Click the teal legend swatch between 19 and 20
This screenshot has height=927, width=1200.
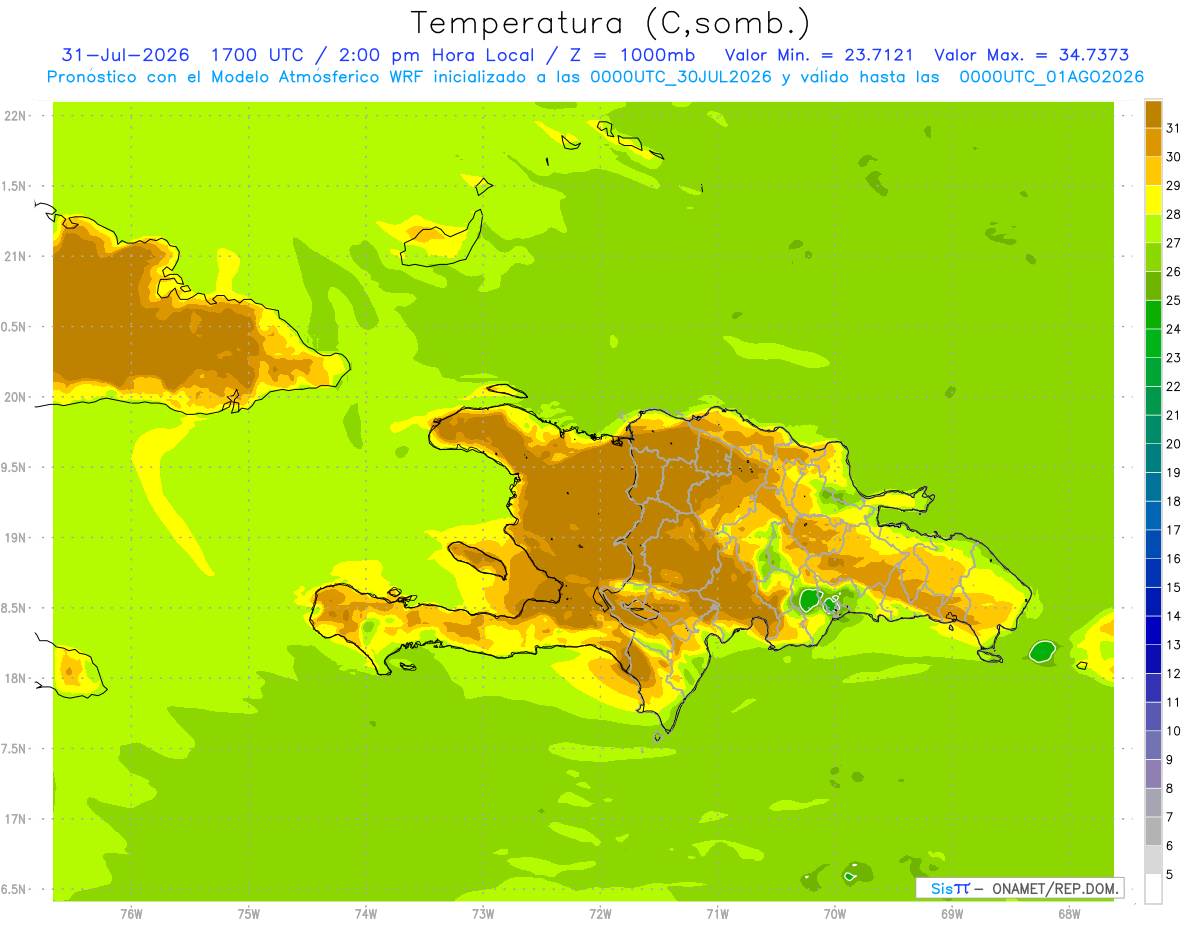[x=1153, y=458]
